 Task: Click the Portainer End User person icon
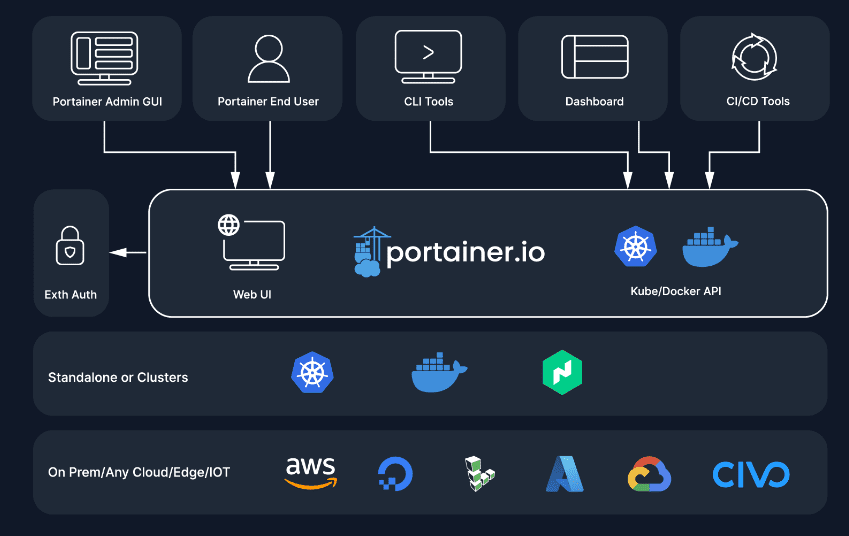point(269,59)
